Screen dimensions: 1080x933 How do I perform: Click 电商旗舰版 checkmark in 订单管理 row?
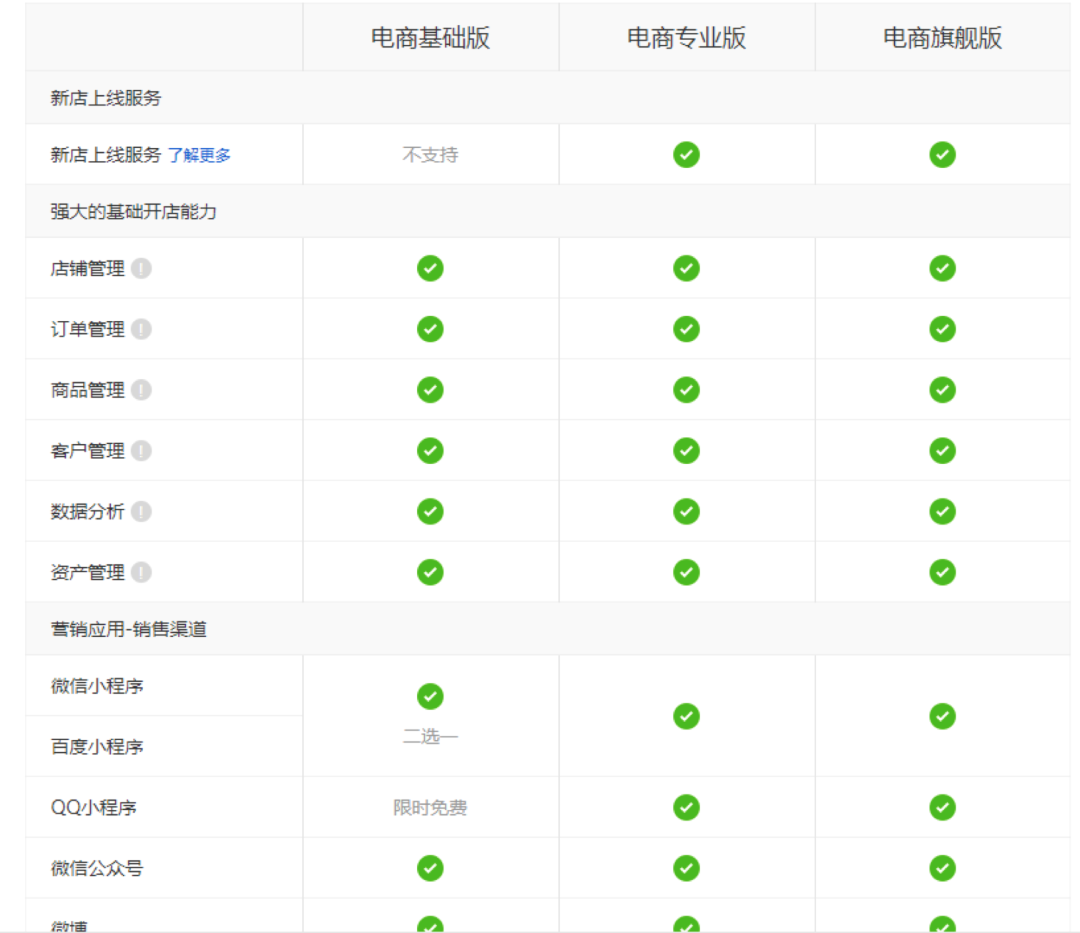pyautogui.click(x=942, y=329)
